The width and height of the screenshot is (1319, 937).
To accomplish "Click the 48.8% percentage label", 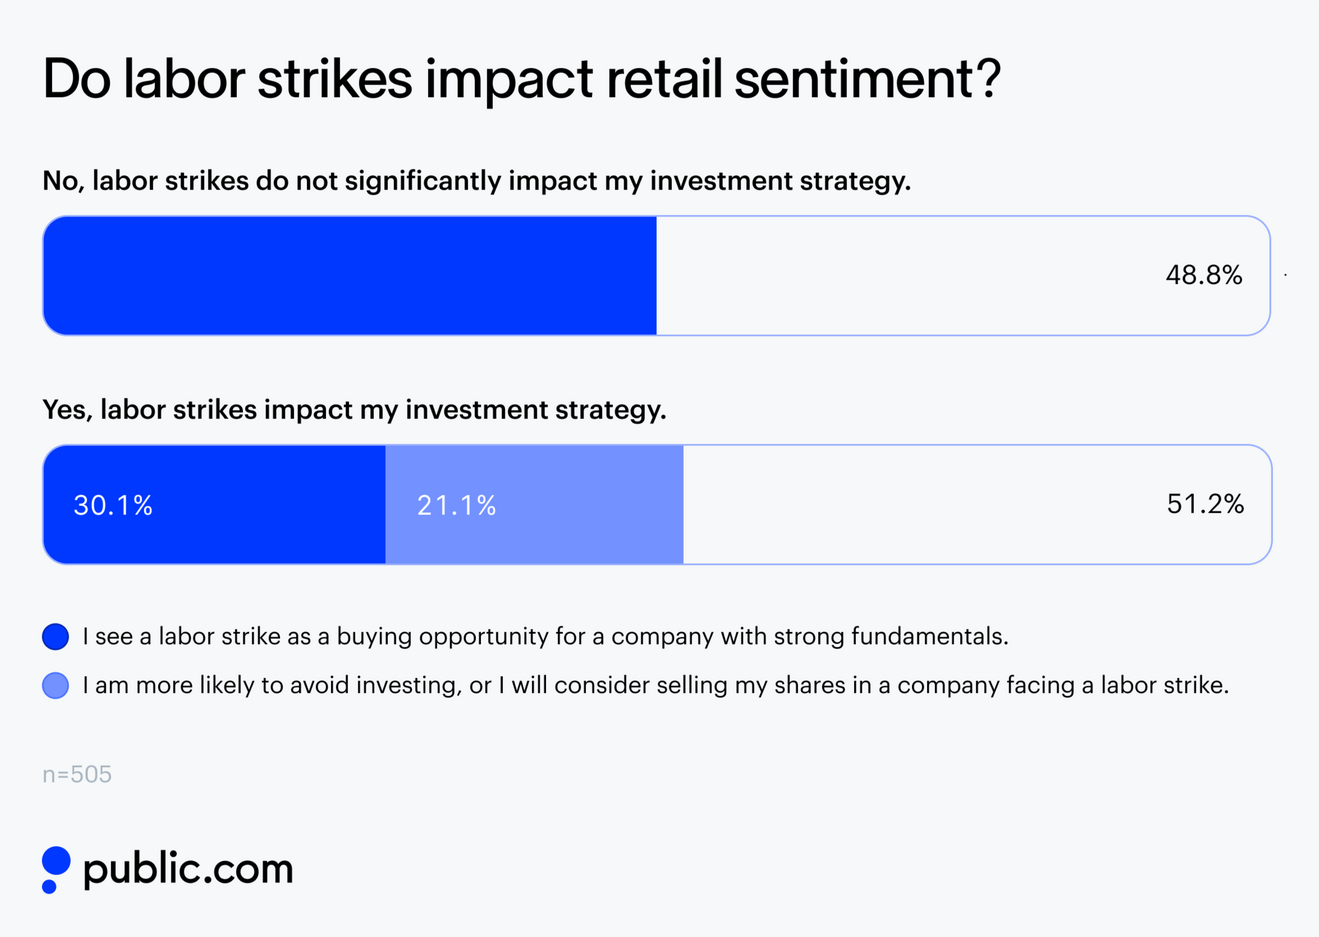I will coord(1204,275).
